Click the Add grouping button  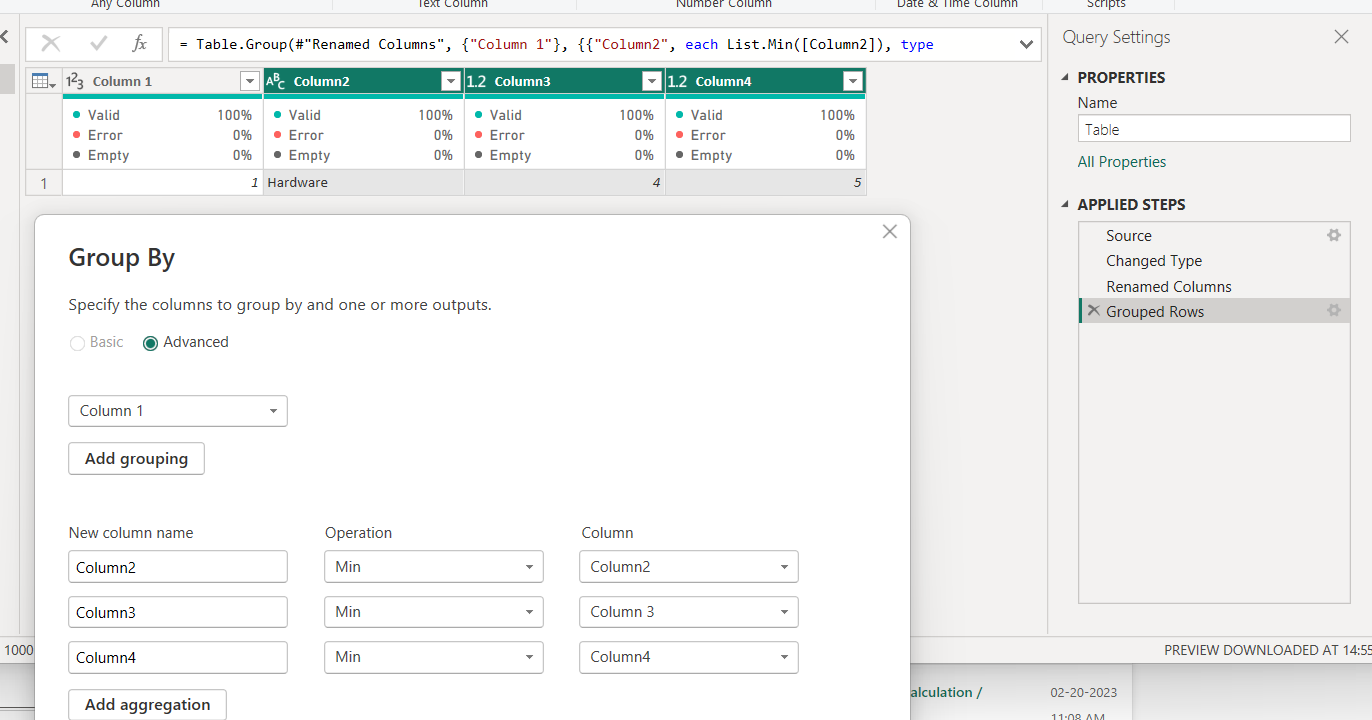tap(136, 459)
